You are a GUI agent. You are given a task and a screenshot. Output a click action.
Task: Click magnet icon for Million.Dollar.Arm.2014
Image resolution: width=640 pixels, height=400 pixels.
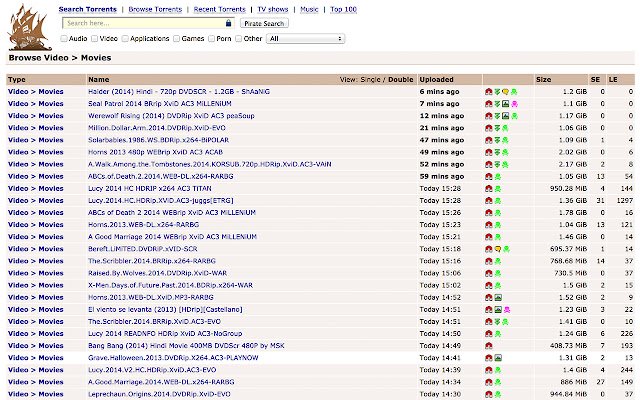(489, 128)
